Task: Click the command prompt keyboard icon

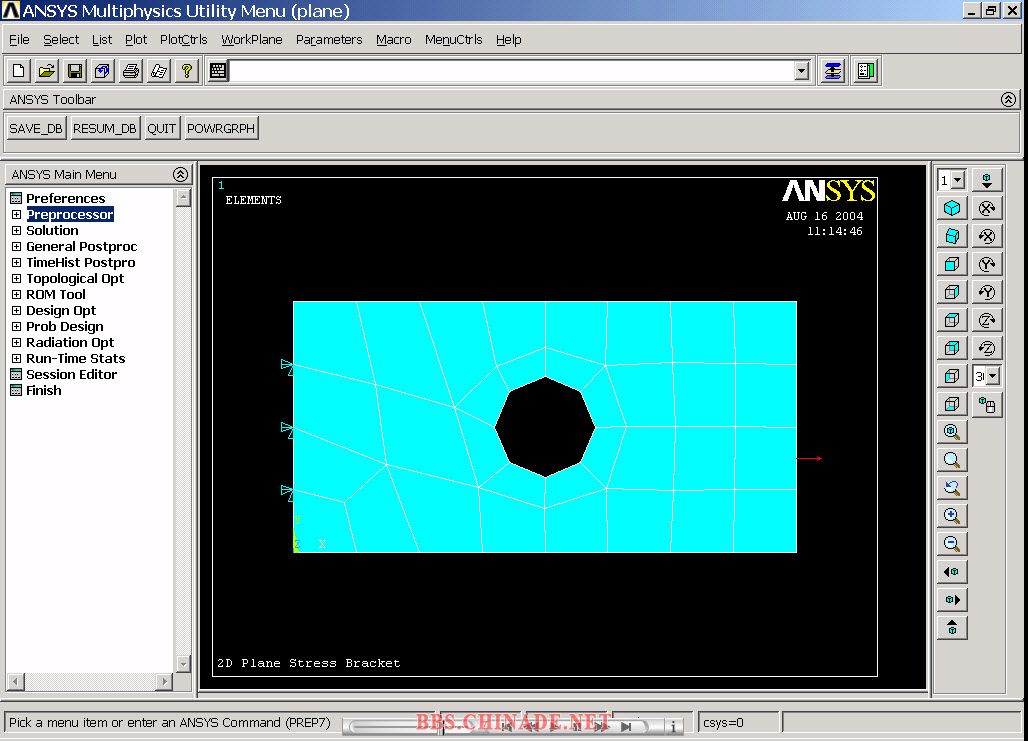Action: coord(218,71)
